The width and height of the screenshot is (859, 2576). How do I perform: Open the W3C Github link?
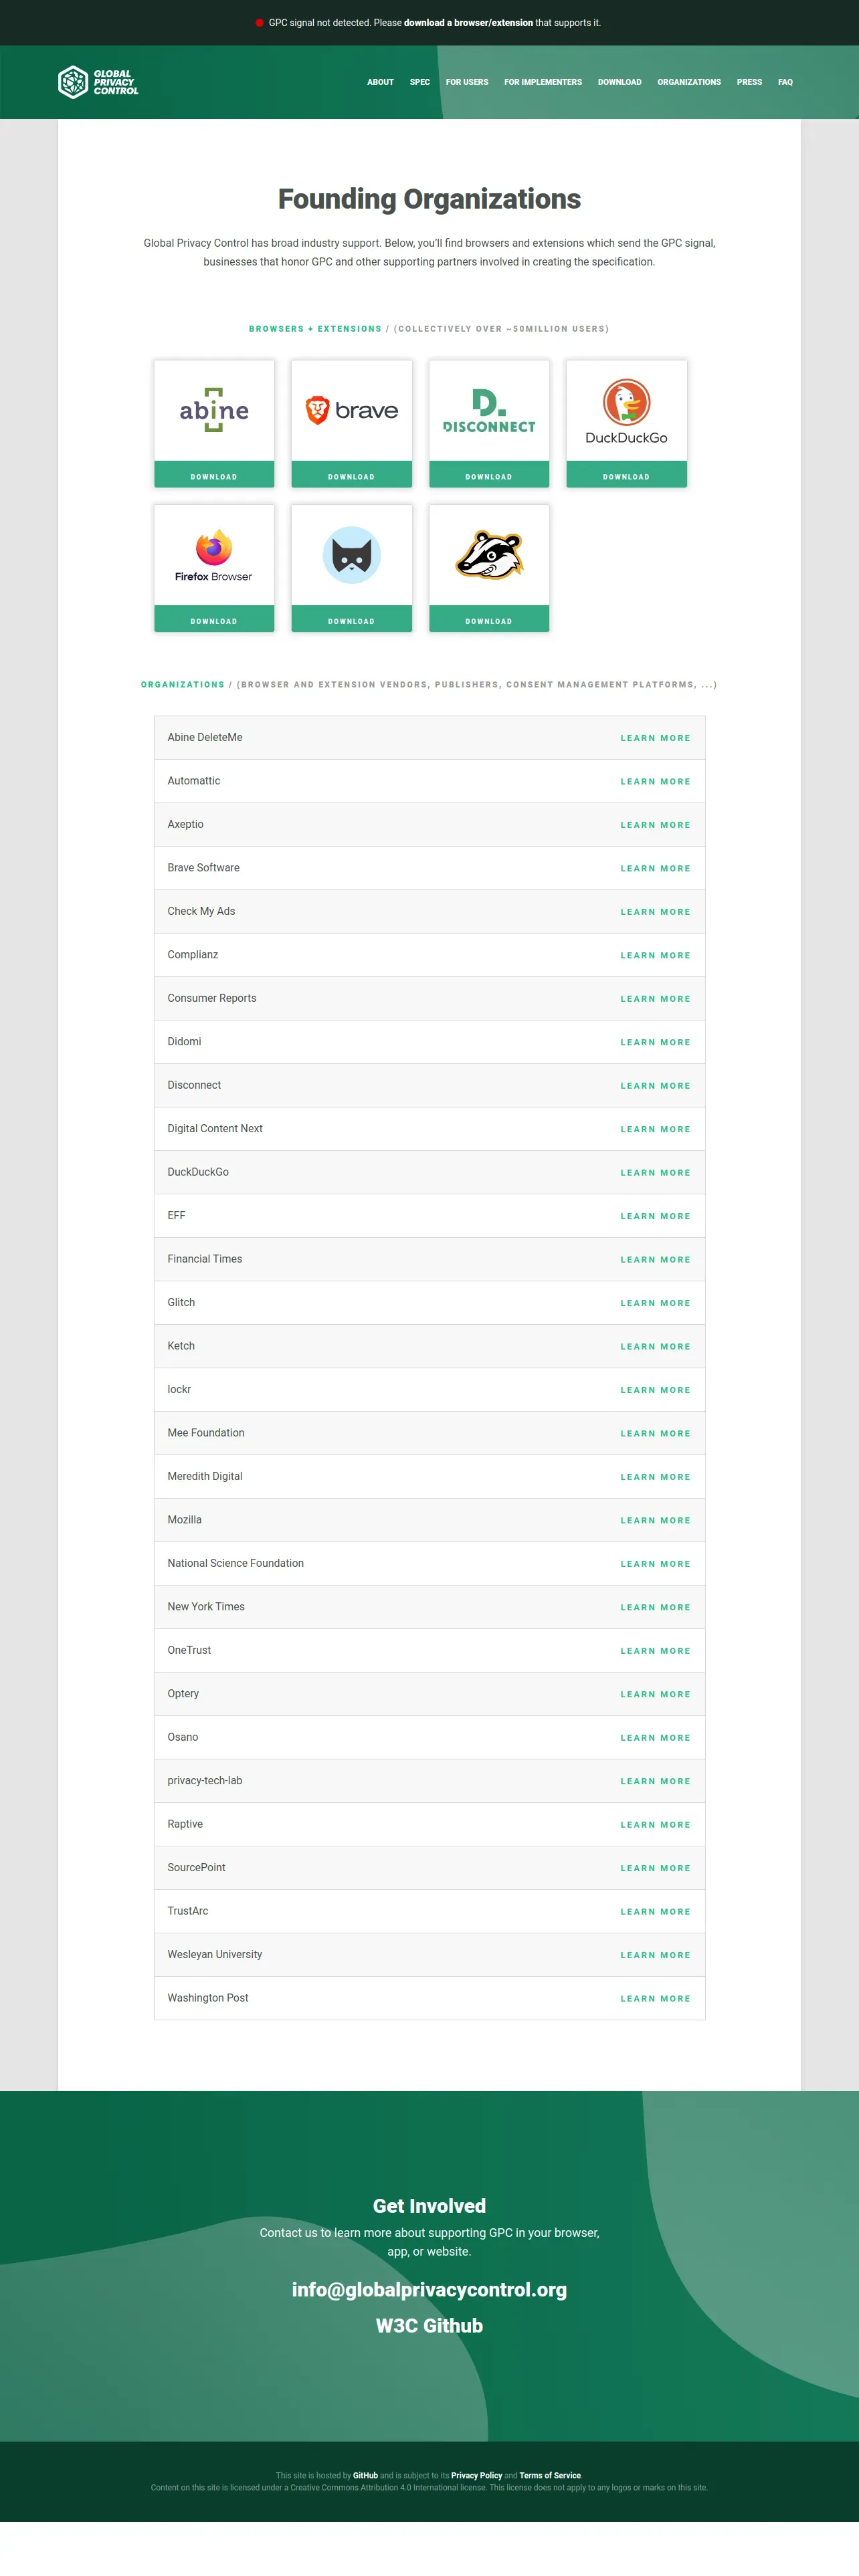click(x=429, y=2326)
